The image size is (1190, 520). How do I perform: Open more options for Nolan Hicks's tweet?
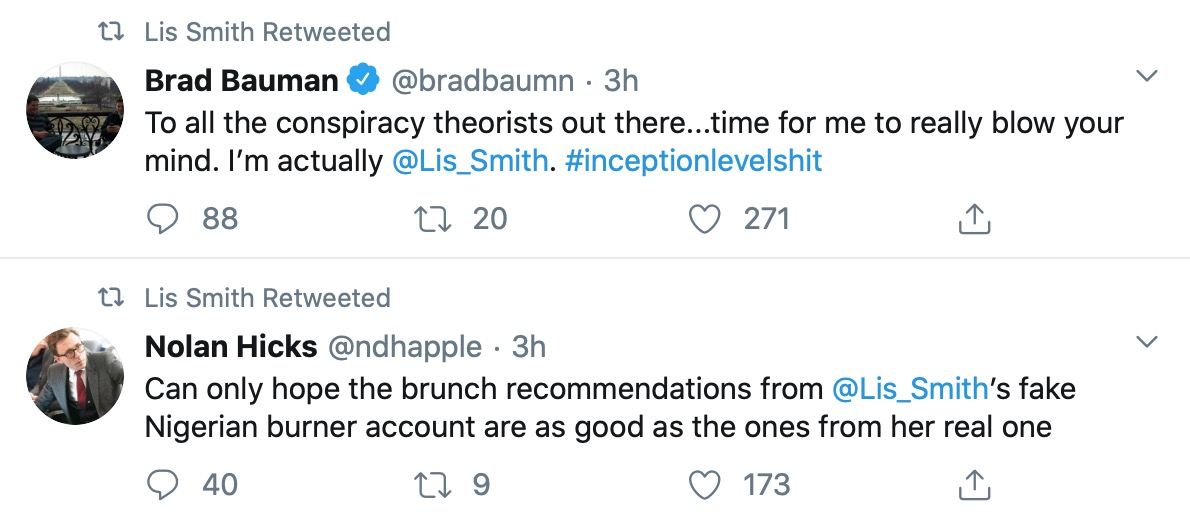[1148, 344]
